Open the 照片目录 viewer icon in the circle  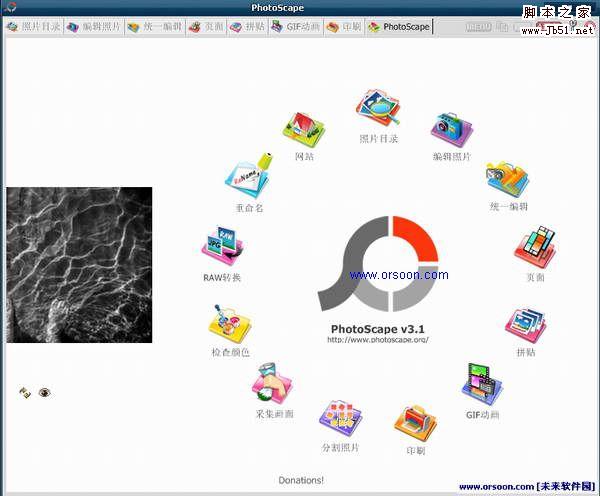coord(378,108)
